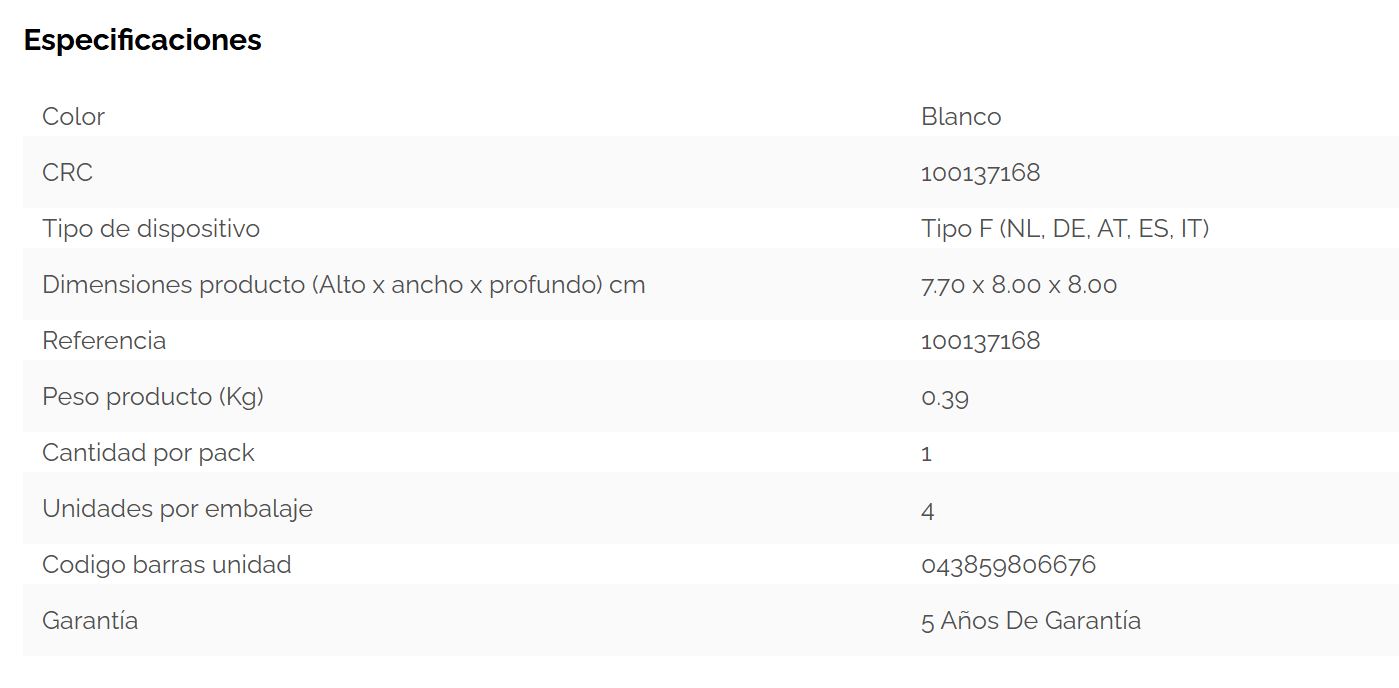The width and height of the screenshot is (1399, 688).
Task: Click the Especificaciones heading
Action: (x=142, y=40)
